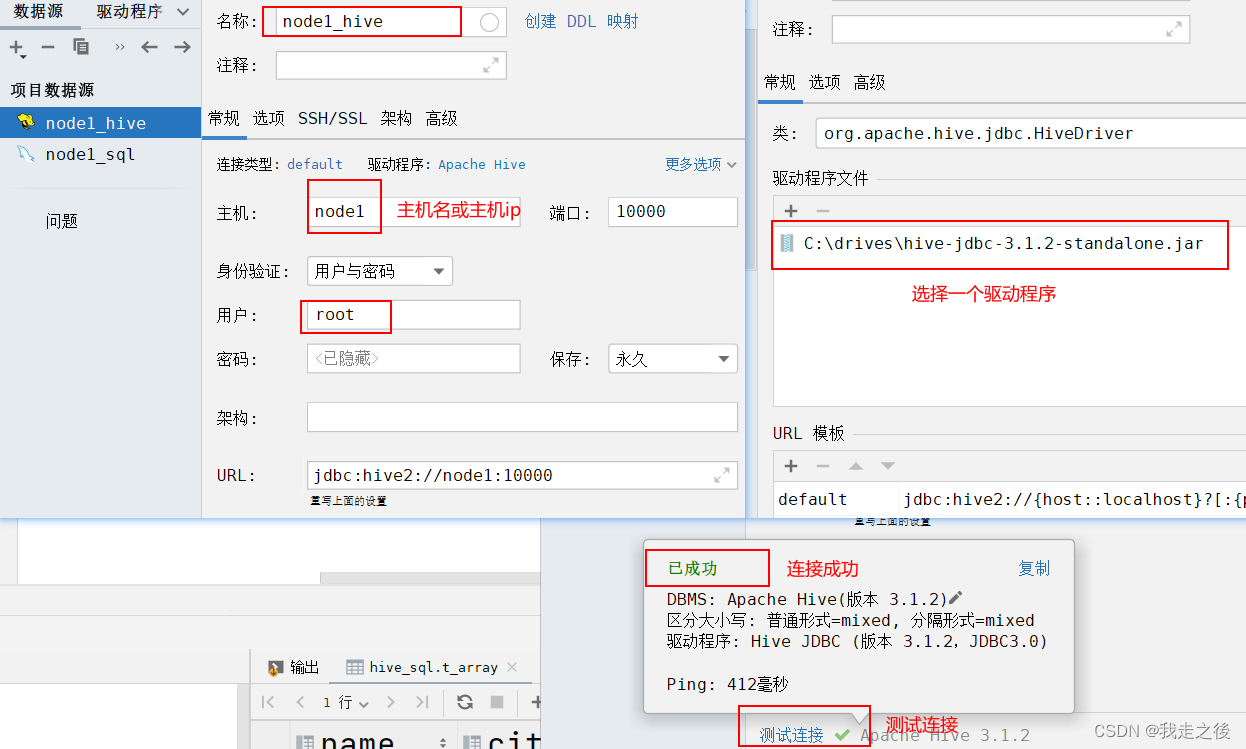Go to next row page
The width and height of the screenshot is (1246, 749).
391,702
